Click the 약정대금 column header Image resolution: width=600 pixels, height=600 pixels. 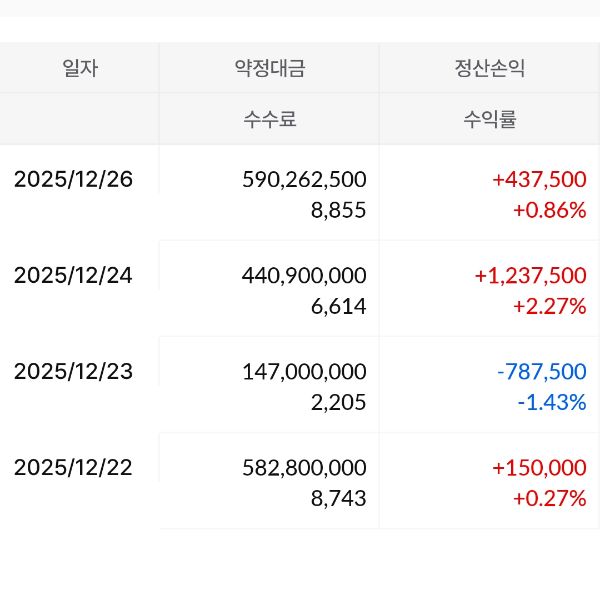(269, 69)
